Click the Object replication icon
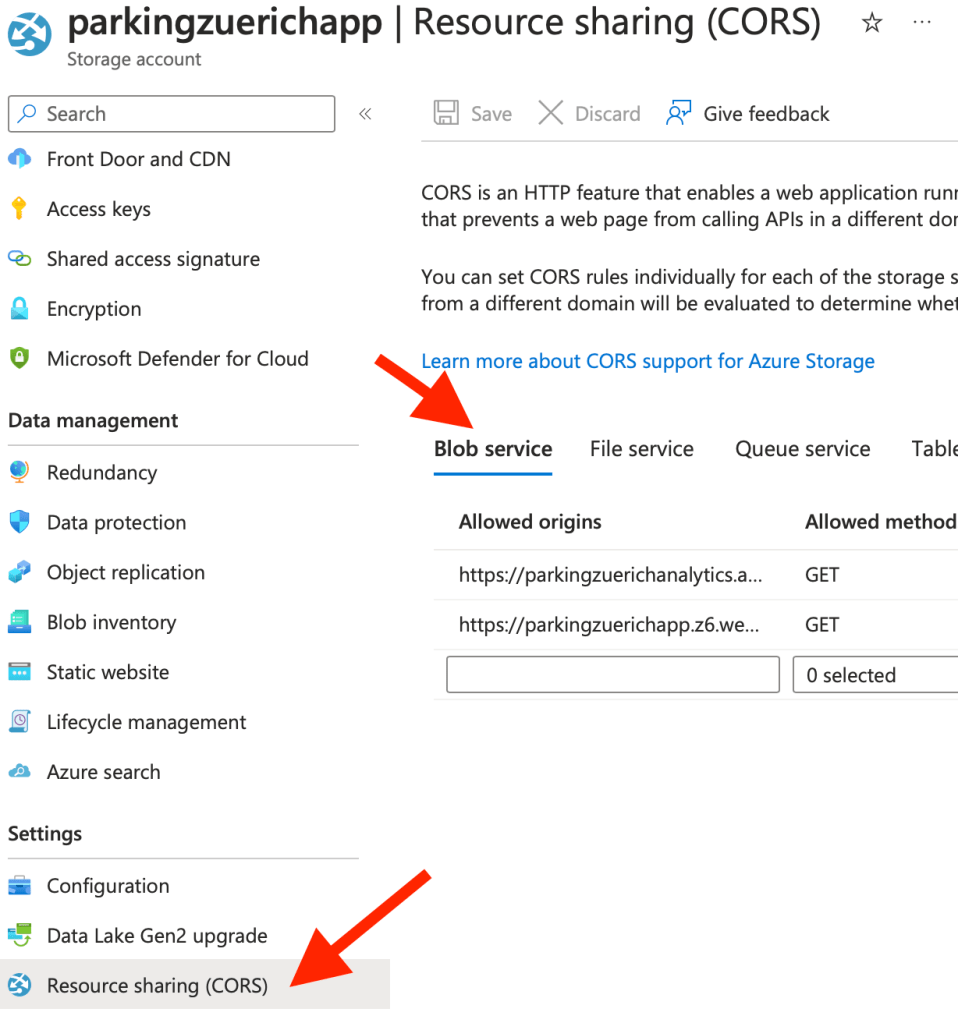 pyautogui.click(x=19, y=572)
